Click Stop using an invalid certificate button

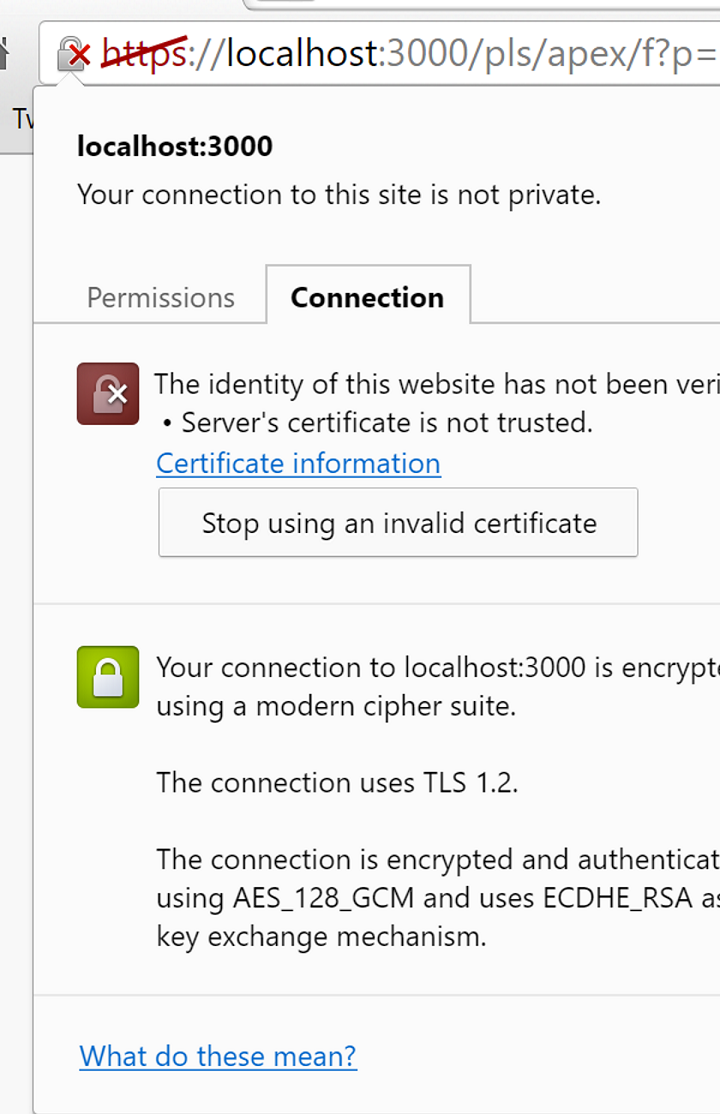click(x=398, y=522)
